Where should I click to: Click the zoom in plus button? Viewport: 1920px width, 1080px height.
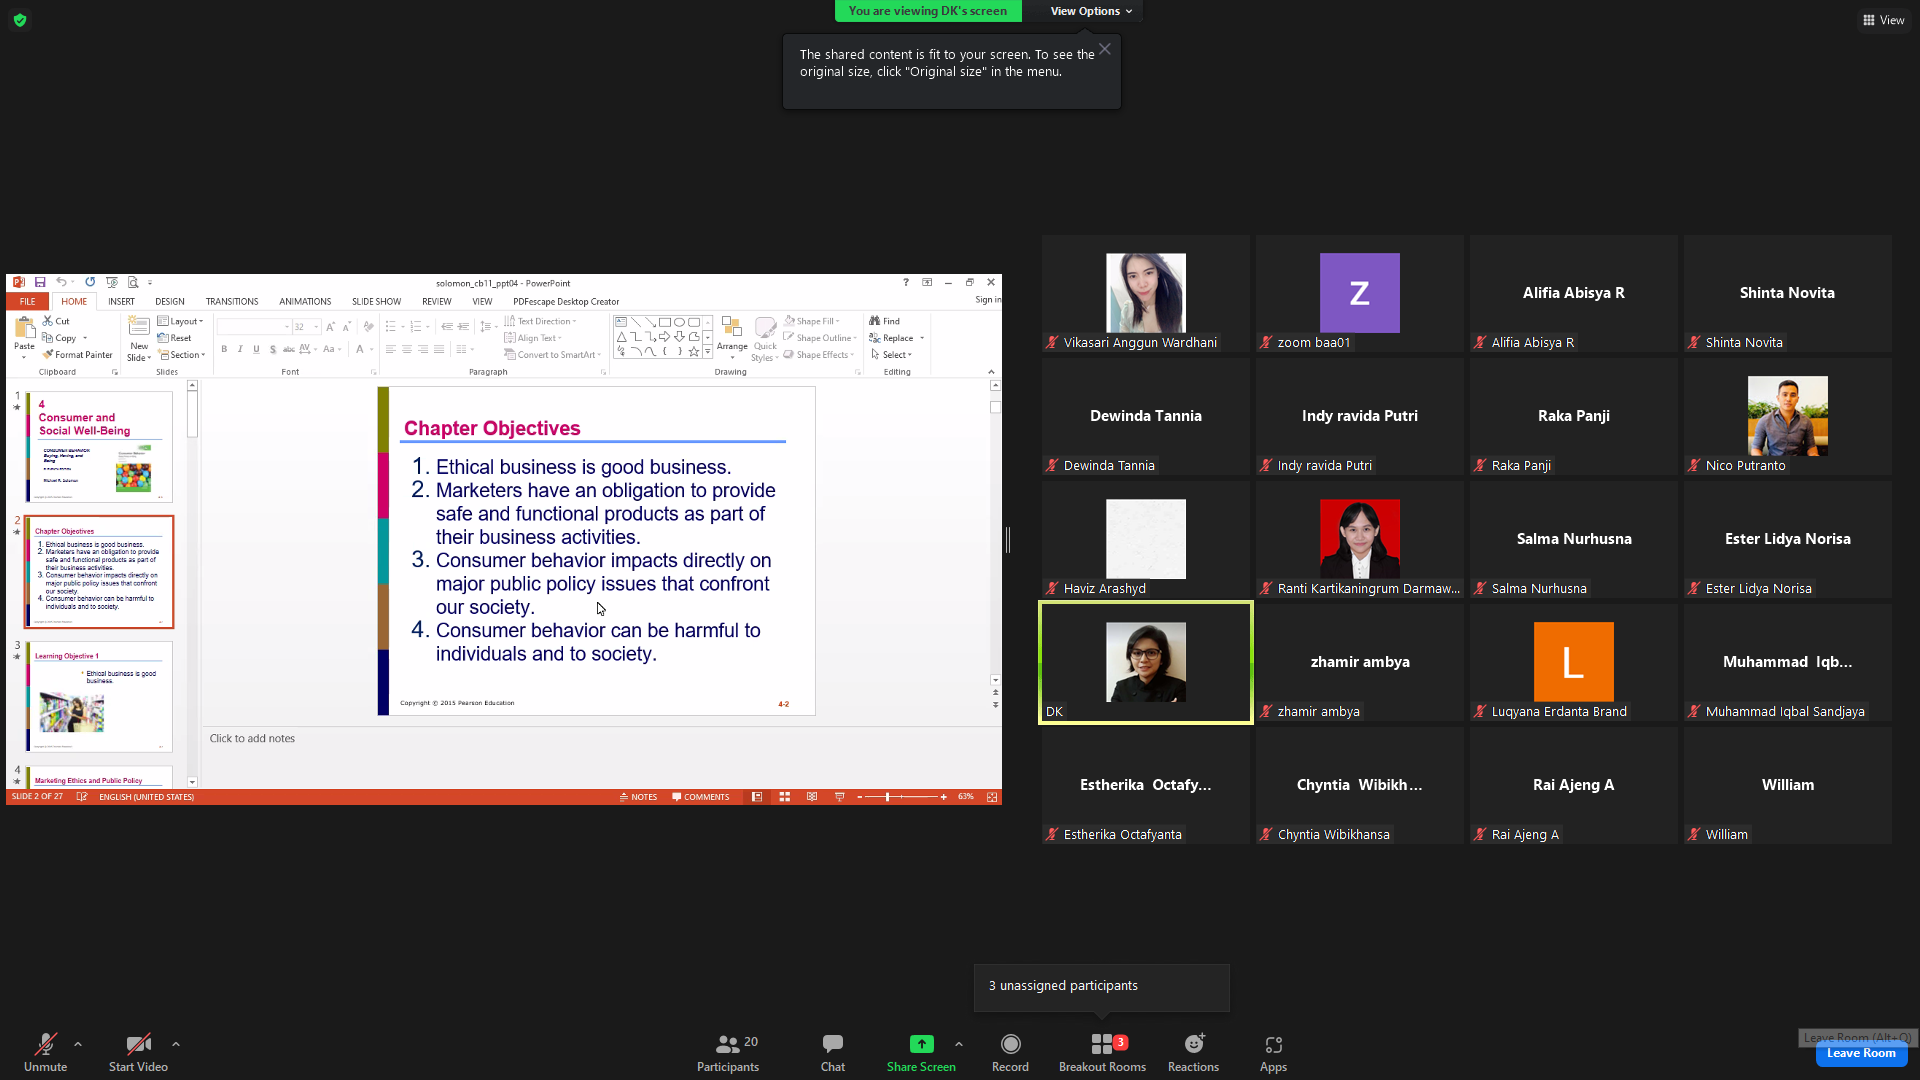coord(943,797)
